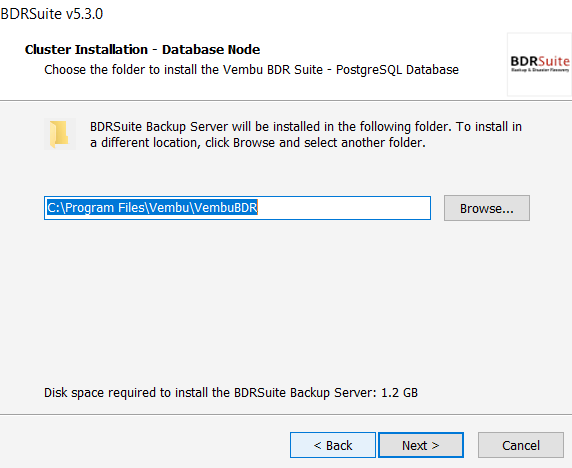The height and width of the screenshot is (468, 572).
Task: Click the BDRSuite logo image
Action: click(540, 65)
